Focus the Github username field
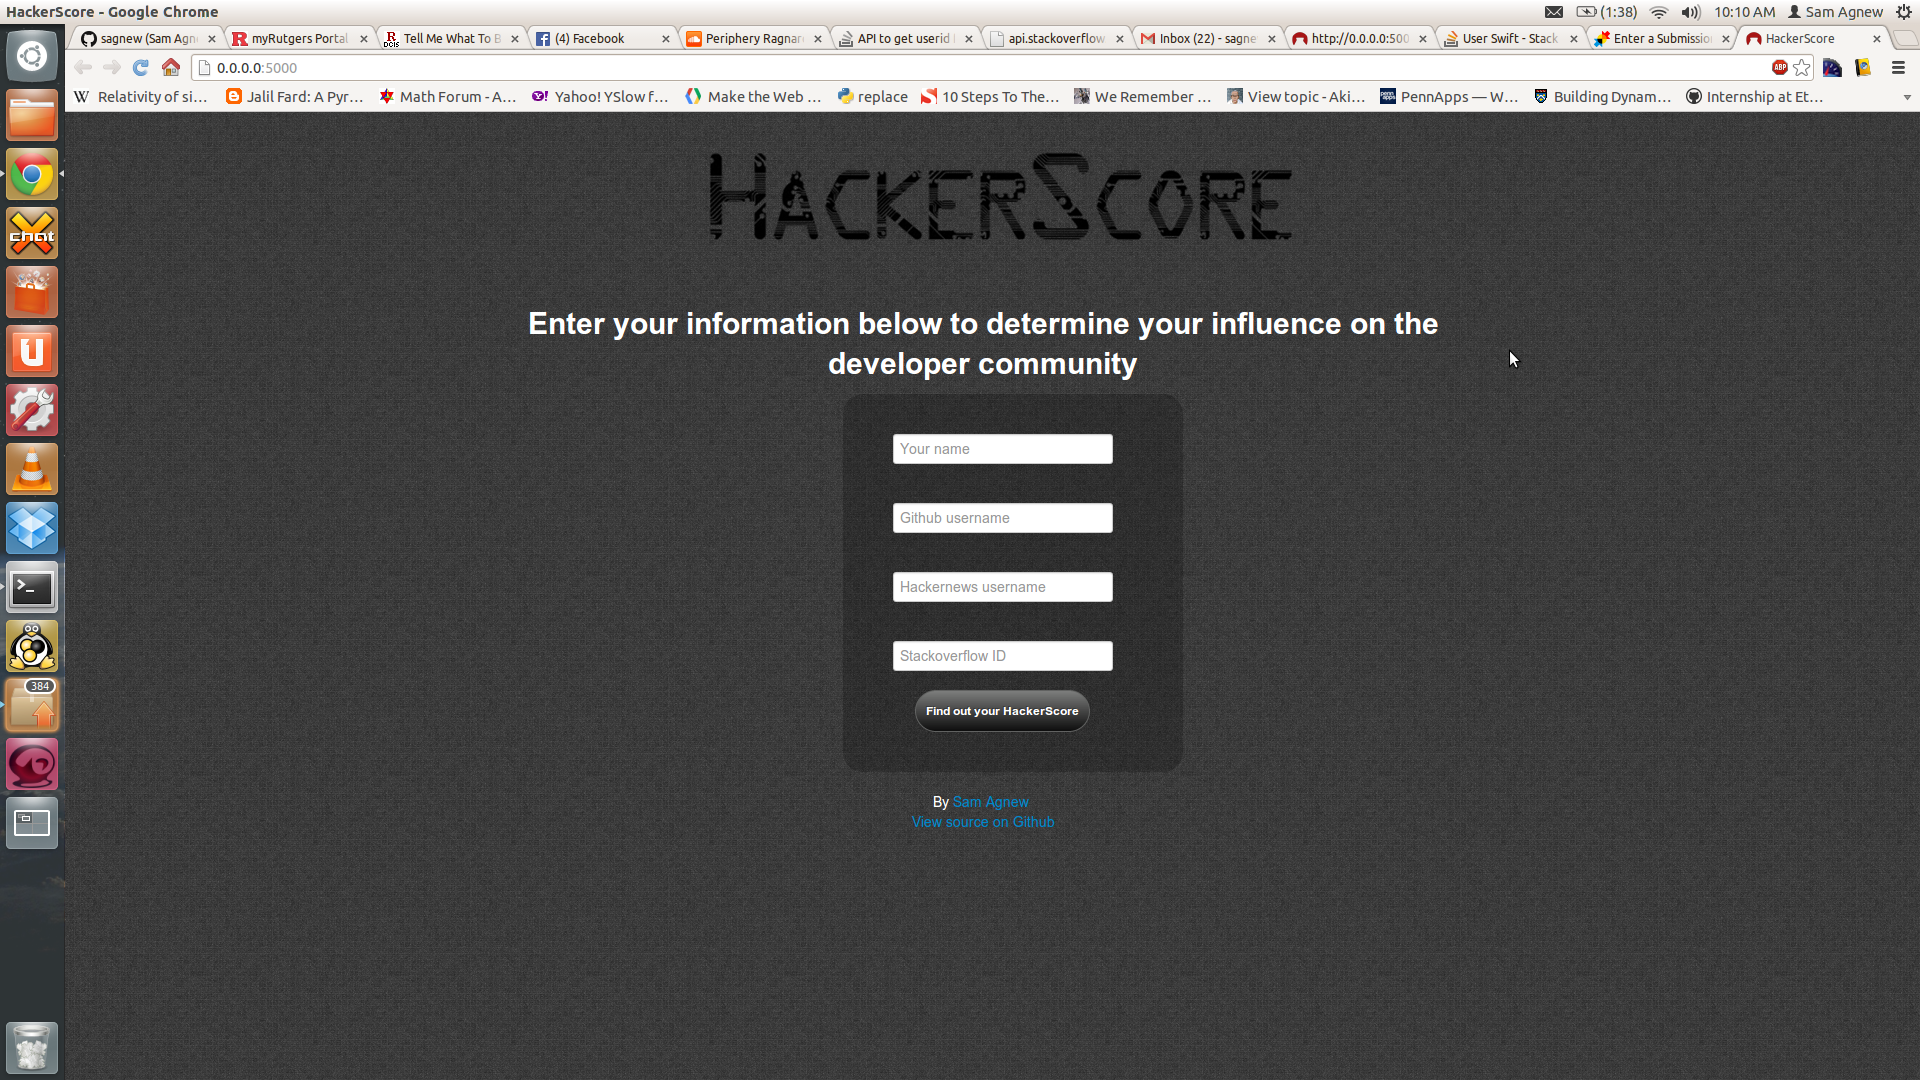The height and width of the screenshot is (1080, 1920). (1002, 518)
